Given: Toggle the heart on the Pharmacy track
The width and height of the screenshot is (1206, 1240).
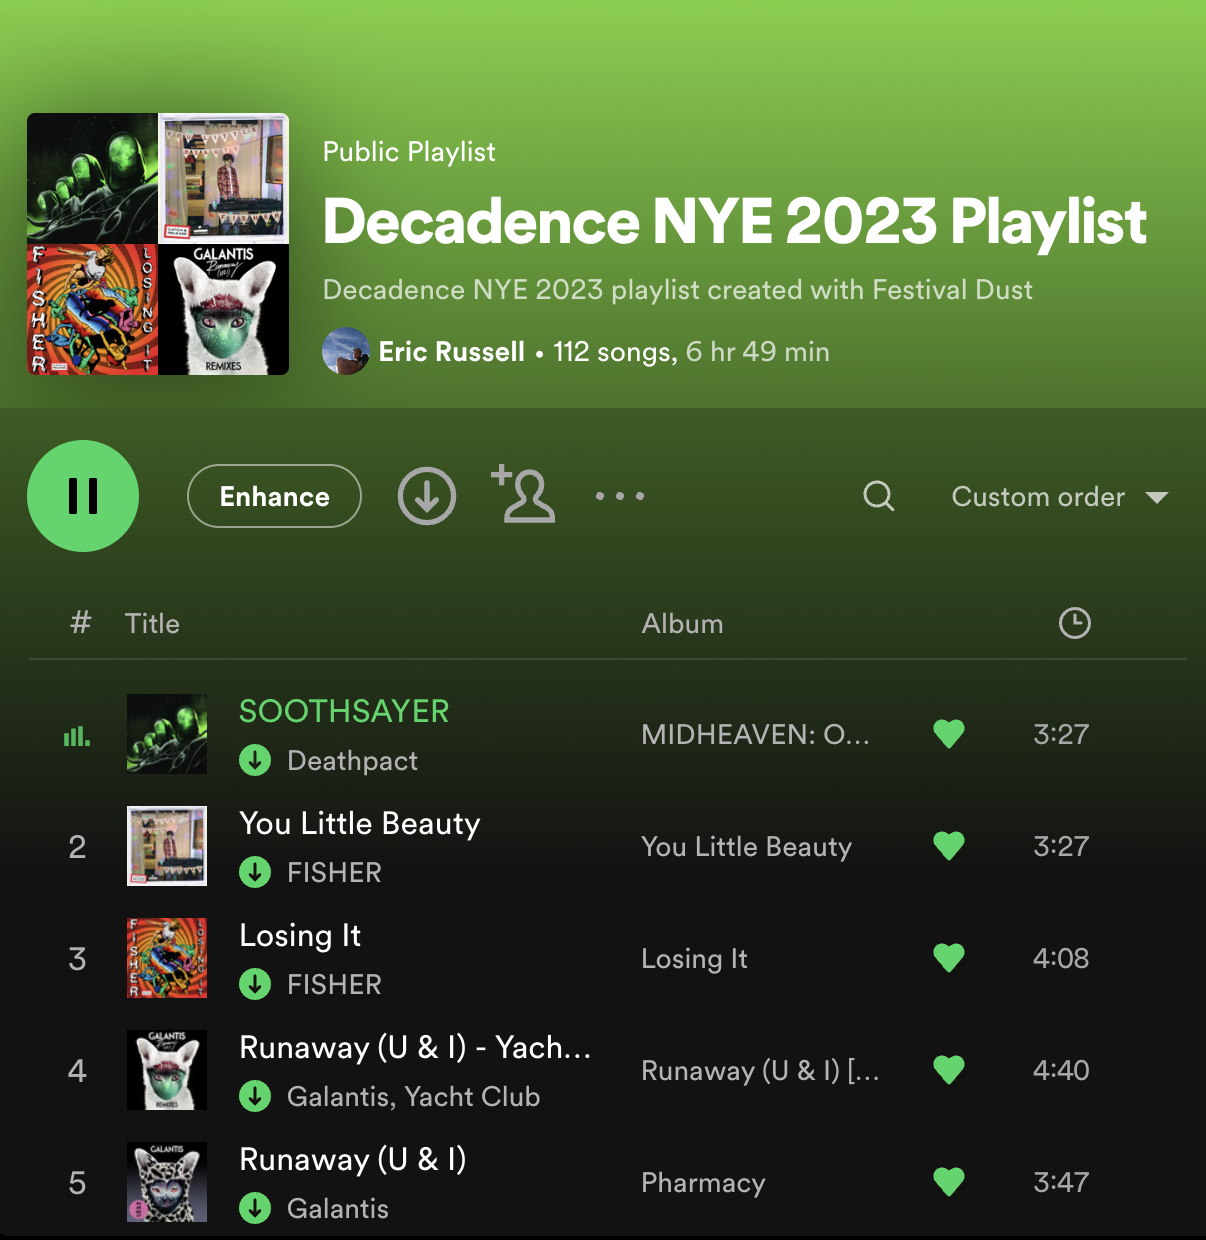Looking at the screenshot, I should (949, 1182).
